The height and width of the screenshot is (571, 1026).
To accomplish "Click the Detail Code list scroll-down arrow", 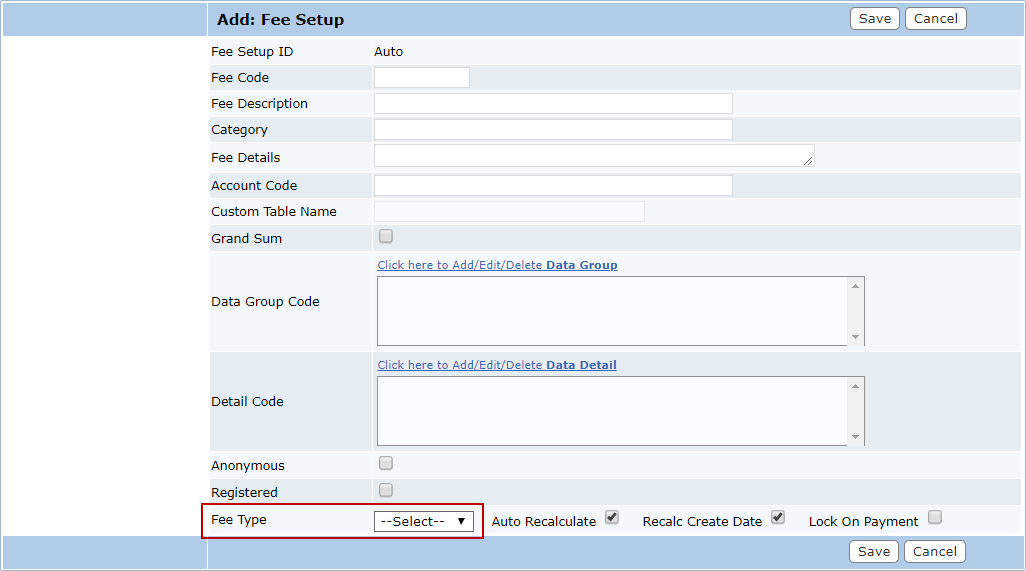I will (855, 437).
